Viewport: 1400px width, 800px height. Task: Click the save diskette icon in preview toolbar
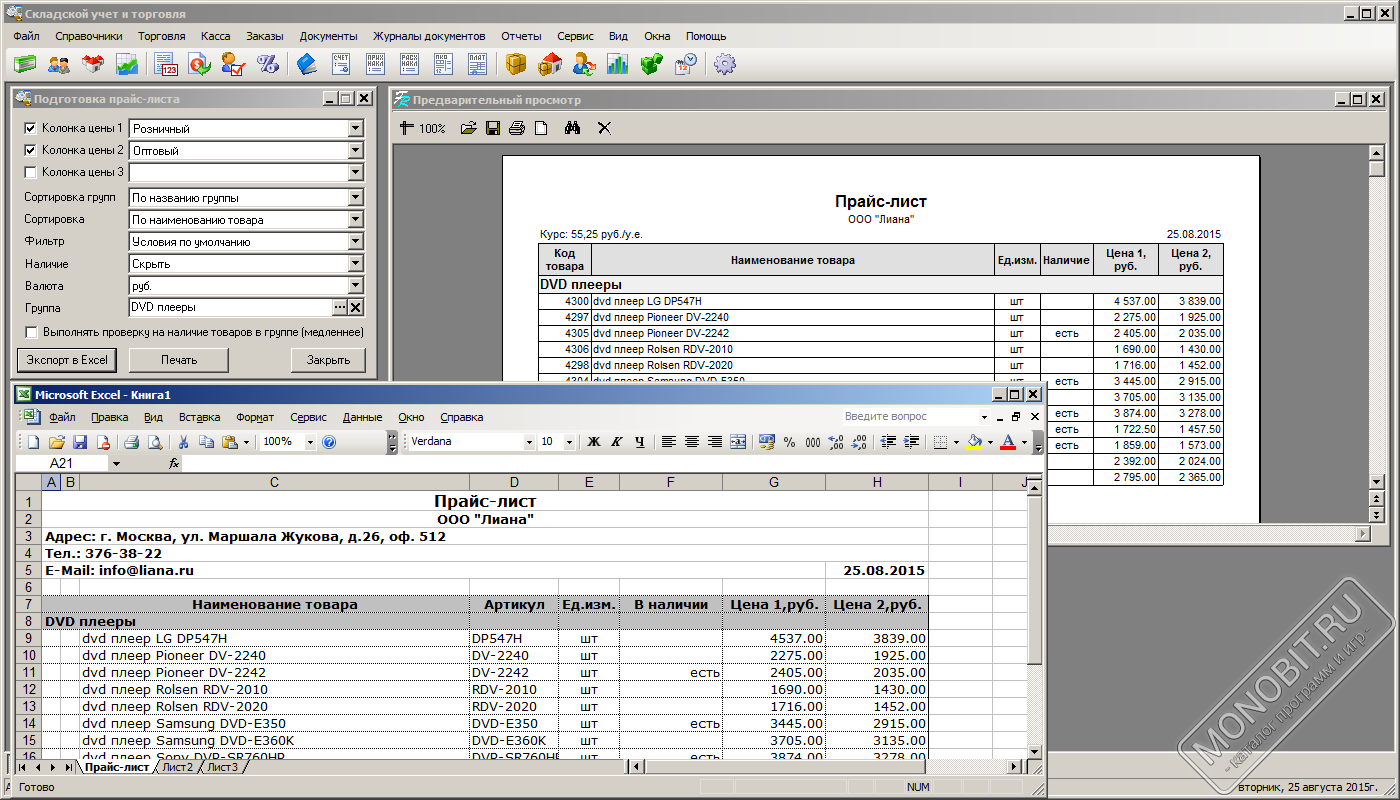click(493, 128)
